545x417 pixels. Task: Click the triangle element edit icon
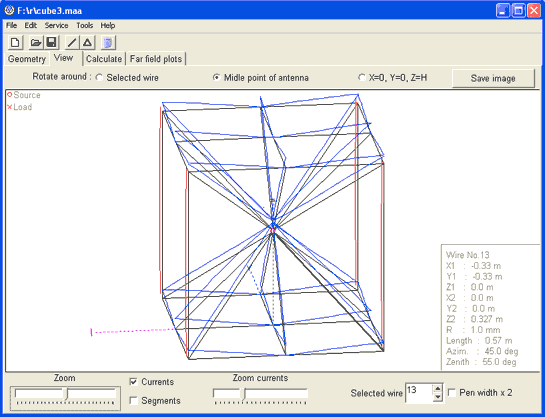click(x=88, y=43)
